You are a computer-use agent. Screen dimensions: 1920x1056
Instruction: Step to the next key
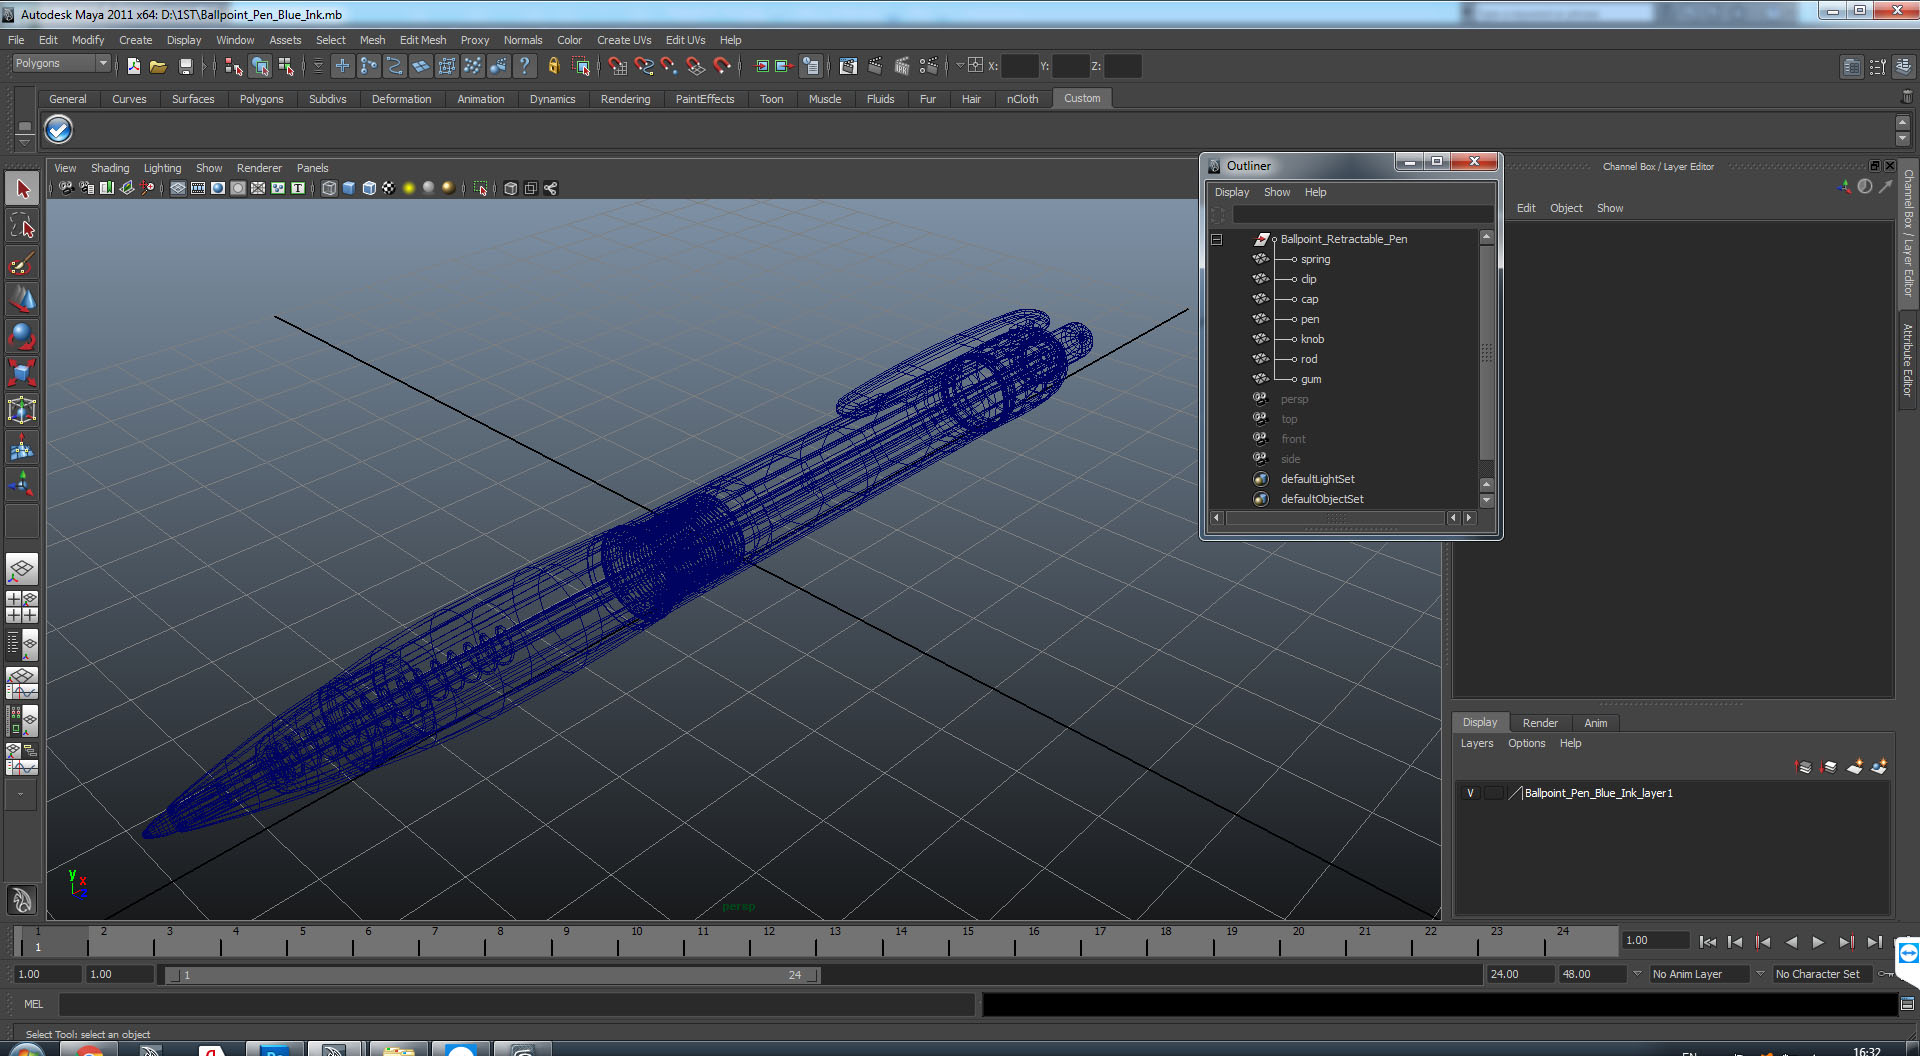click(x=1846, y=942)
